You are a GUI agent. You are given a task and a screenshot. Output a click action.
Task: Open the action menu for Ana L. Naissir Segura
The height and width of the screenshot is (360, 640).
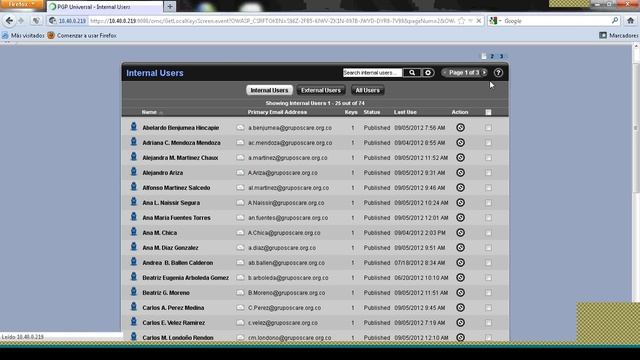(x=460, y=202)
